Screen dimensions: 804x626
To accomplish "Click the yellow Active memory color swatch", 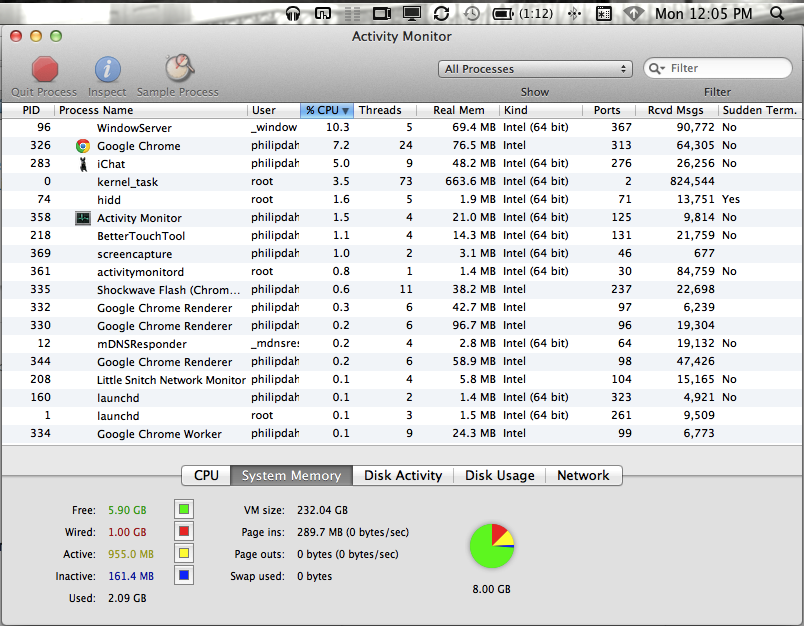I will 184,554.
